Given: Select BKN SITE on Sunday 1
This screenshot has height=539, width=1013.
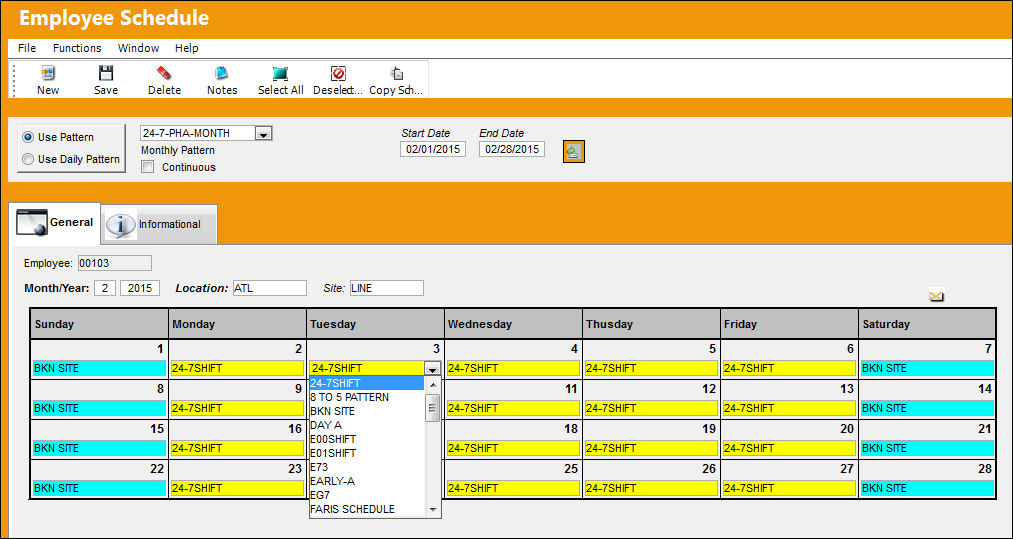Looking at the screenshot, I should (x=99, y=368).
